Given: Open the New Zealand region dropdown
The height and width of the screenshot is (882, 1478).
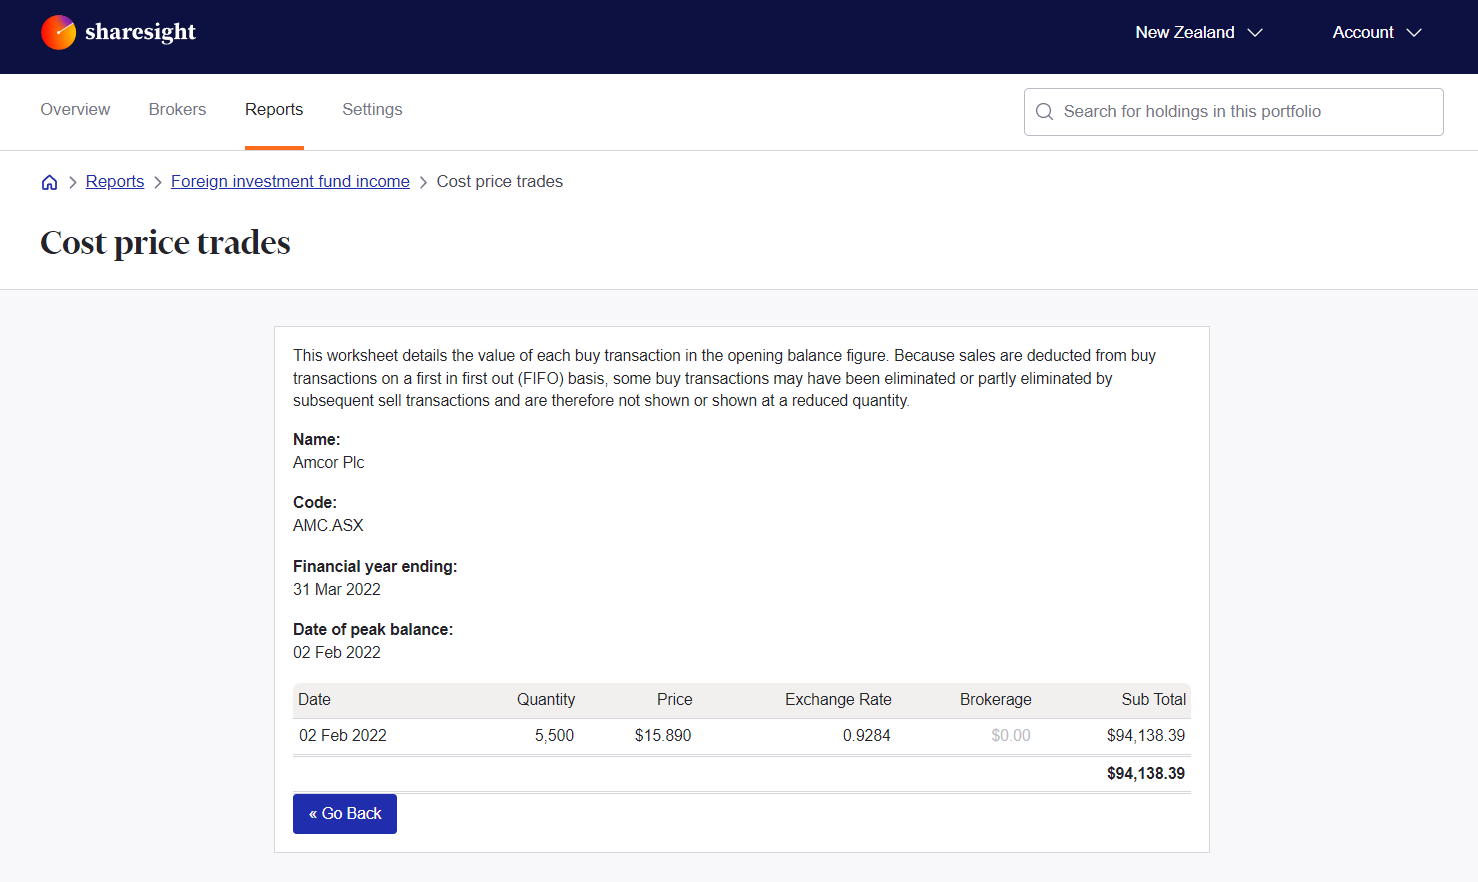Looking at the screenshot, I should pos(1199,32).
